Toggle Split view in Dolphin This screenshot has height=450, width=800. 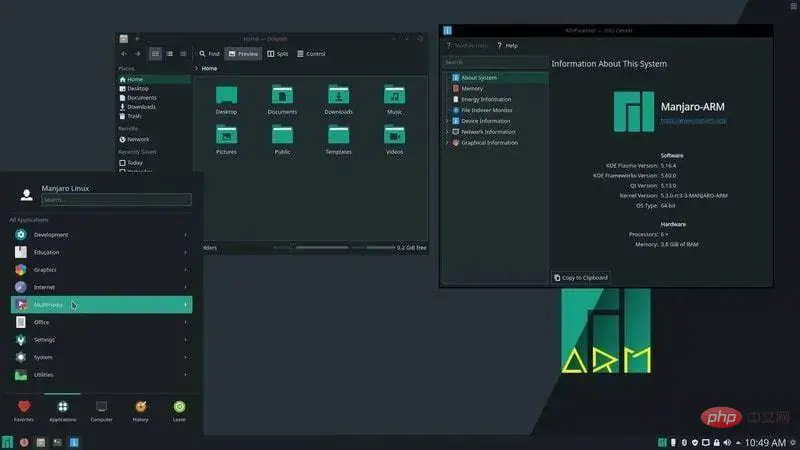[278, 54]
